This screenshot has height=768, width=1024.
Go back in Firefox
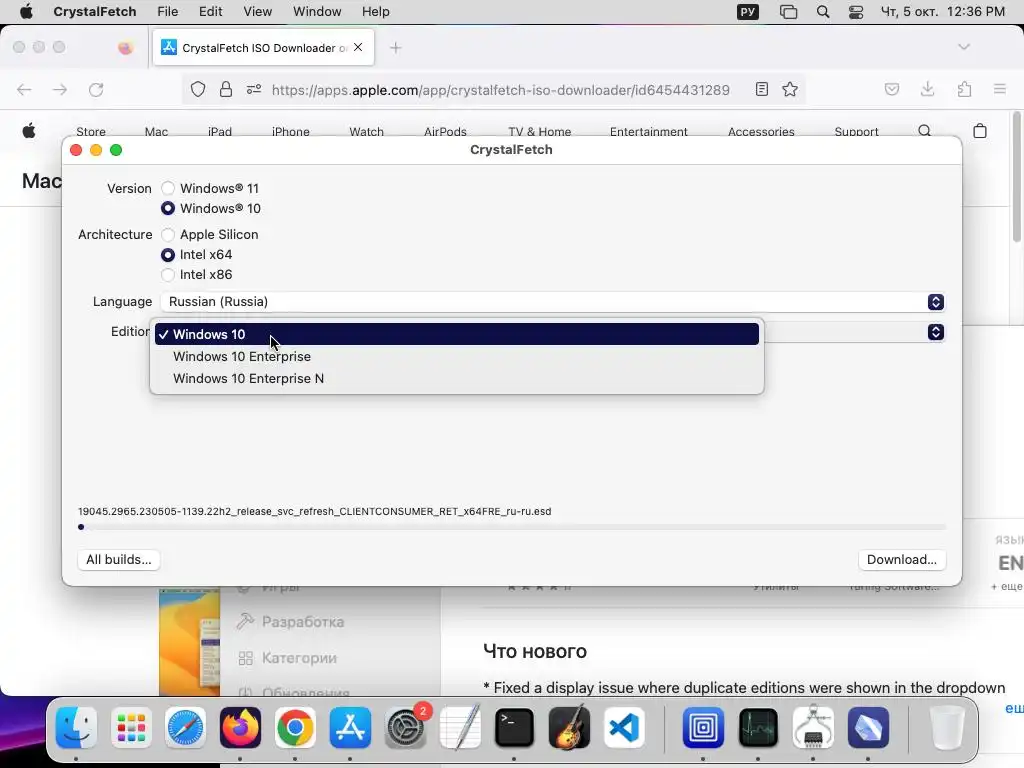24,89
